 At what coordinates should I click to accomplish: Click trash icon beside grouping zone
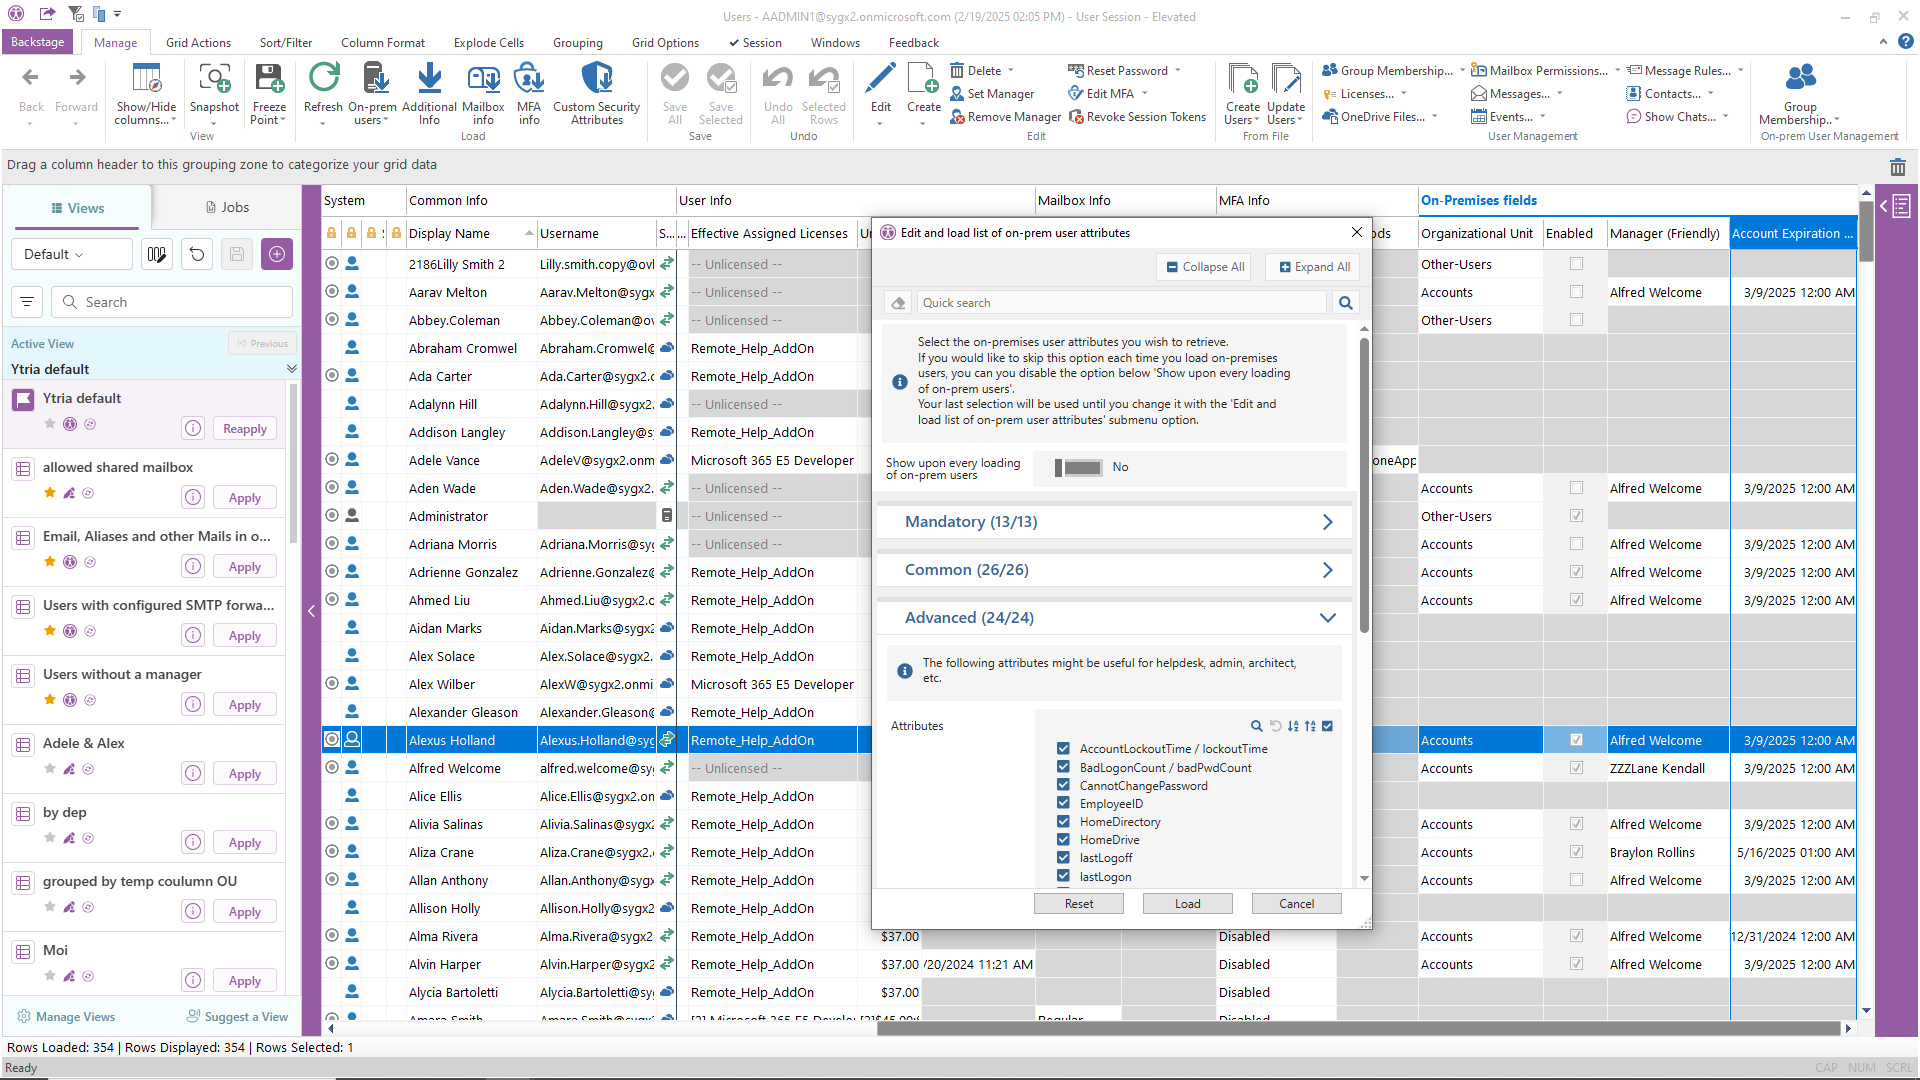click(1897, 167)
